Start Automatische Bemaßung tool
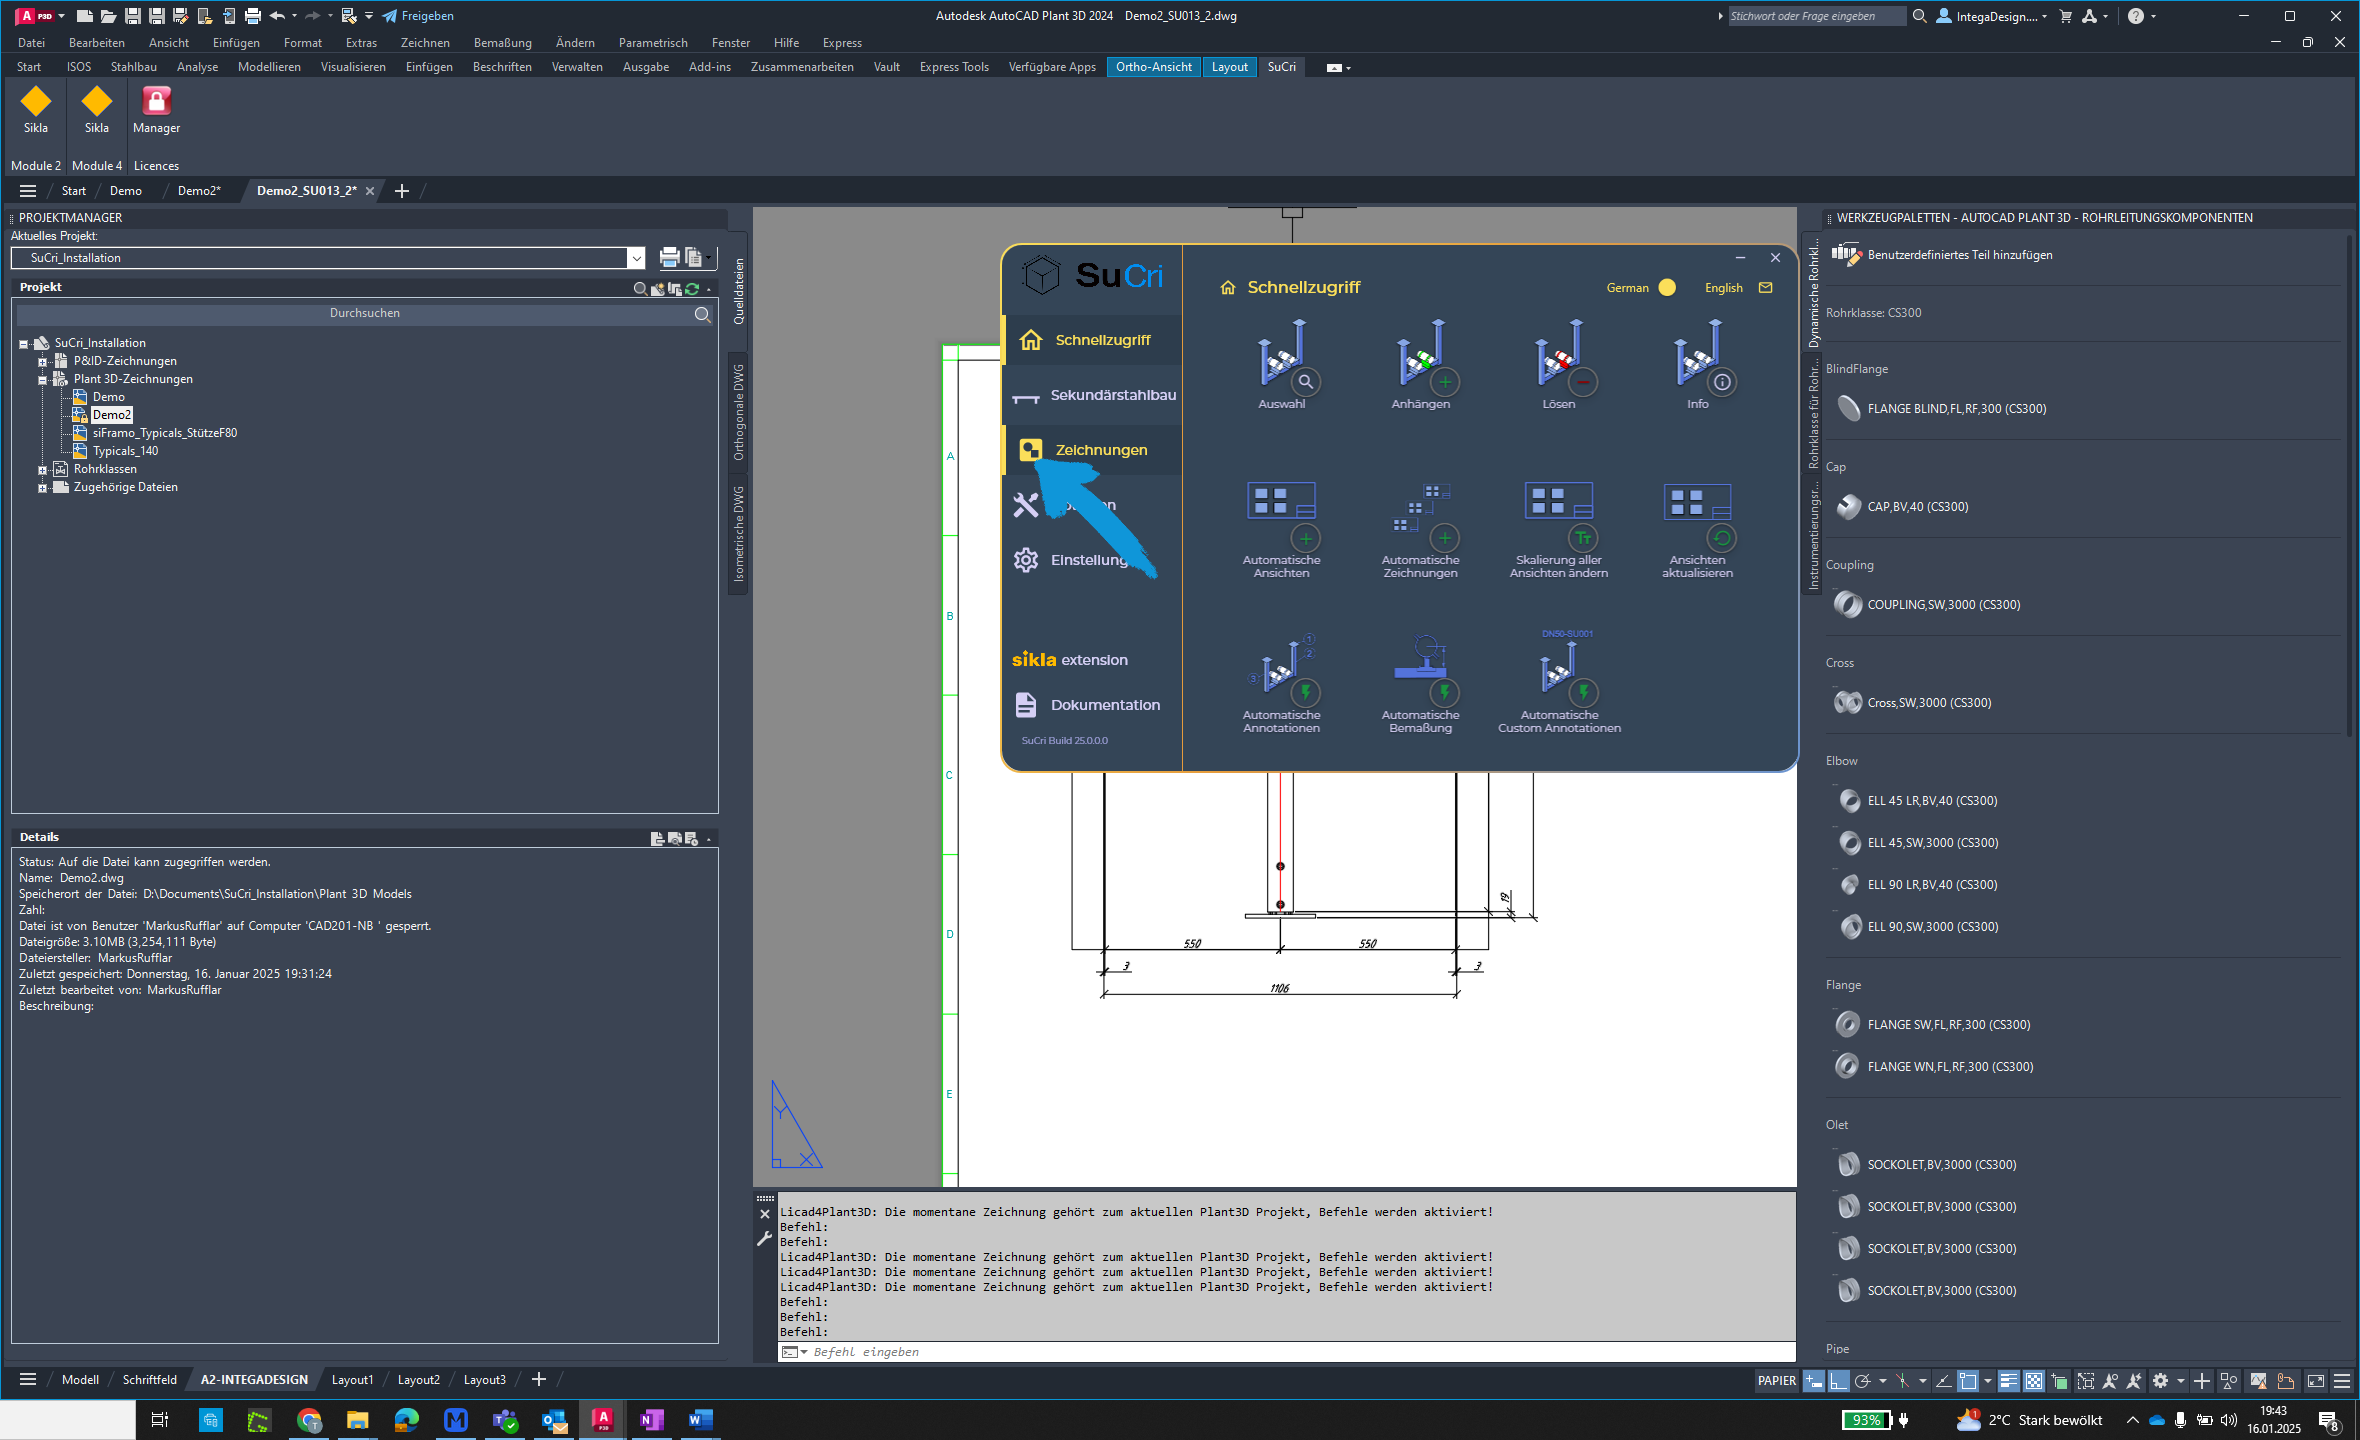The image size is (2360, 1440). (x=1420, y=685)
